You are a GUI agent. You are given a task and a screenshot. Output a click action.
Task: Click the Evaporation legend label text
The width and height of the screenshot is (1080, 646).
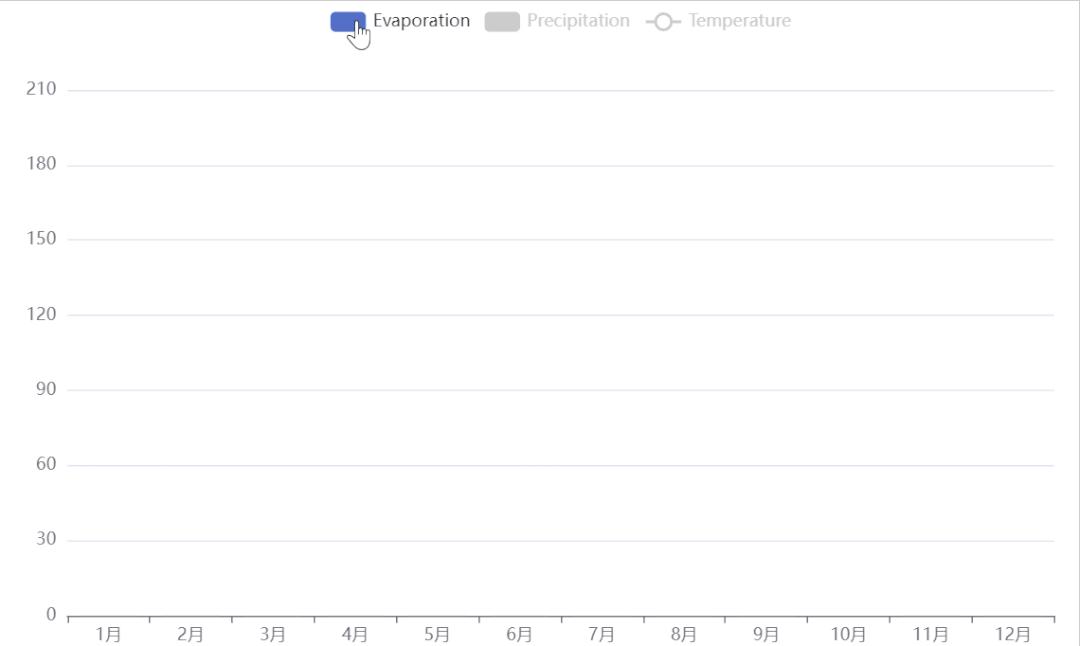pyautogui.click(x=420, y=20)
